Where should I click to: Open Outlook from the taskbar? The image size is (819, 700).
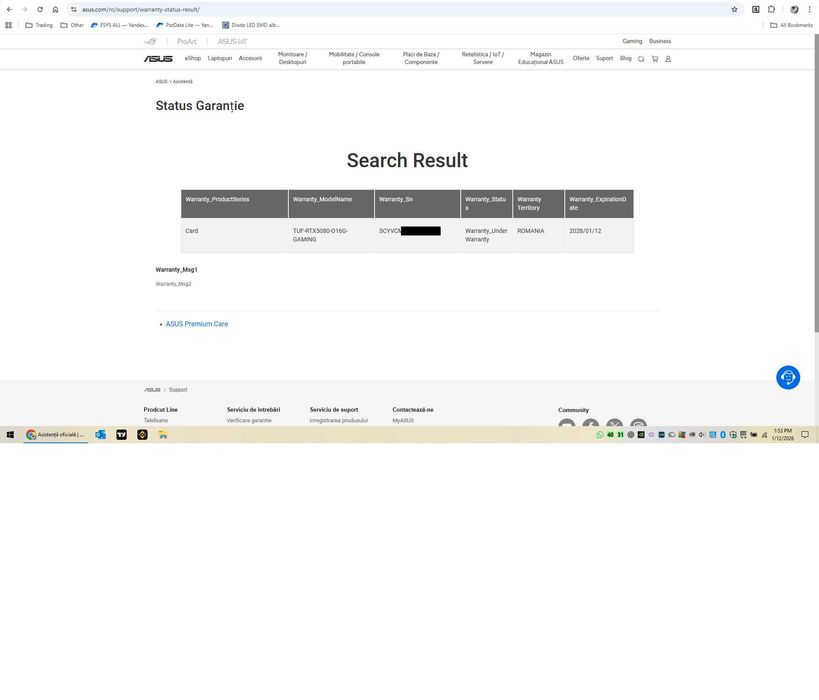pyautogui.click(x=100, y=435)
